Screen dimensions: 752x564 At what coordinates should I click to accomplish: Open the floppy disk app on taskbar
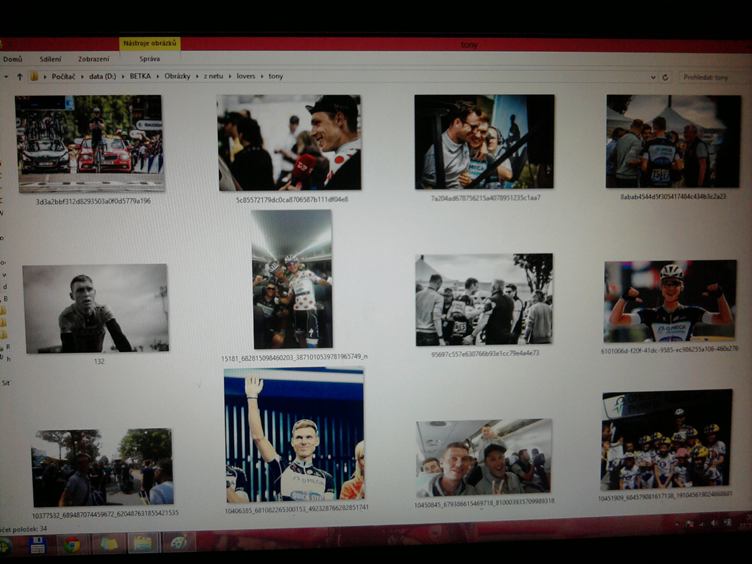coord(37,545)
